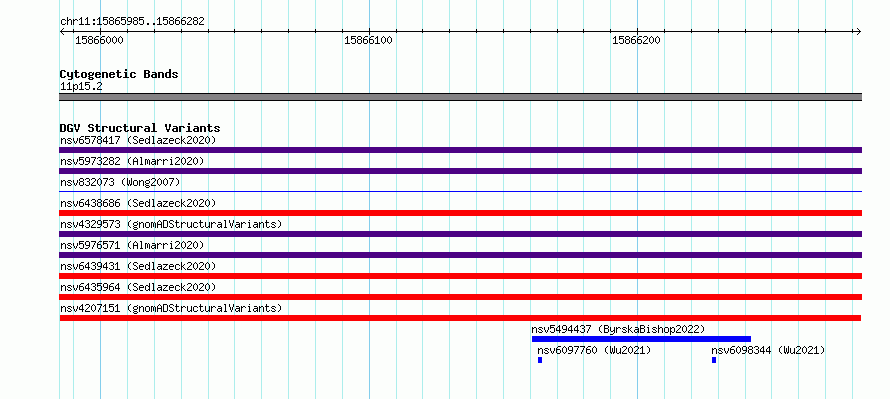Click the nsv4207151 (gnomADStructuralVariants) label

(x=171, y=308)
